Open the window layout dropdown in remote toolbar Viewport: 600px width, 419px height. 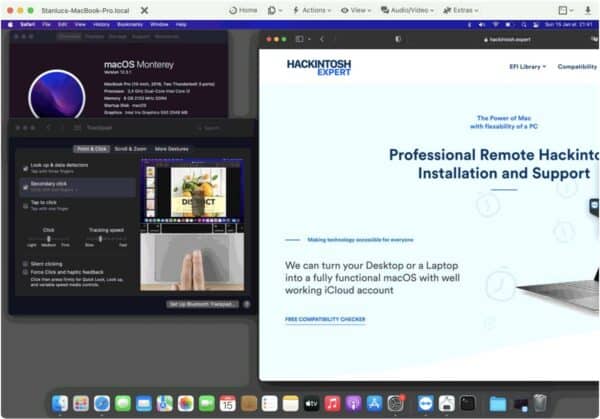click(566, 10)
